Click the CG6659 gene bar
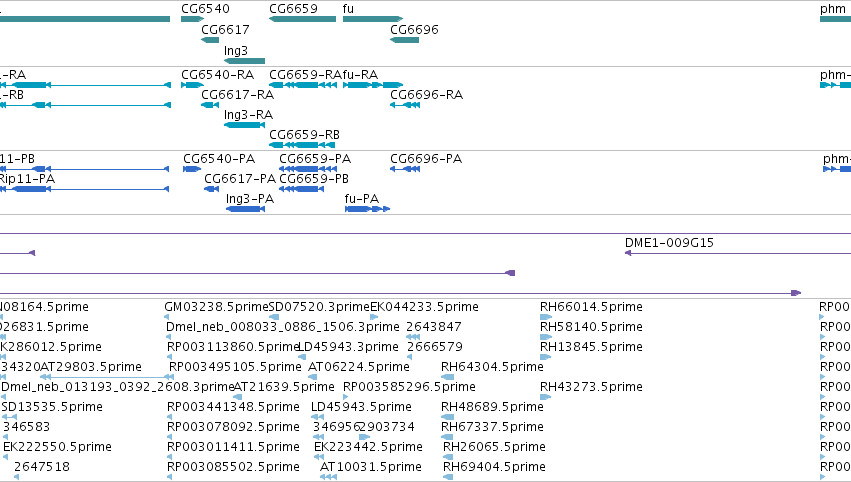The image size is (851, 482). (x=302, y=19)
